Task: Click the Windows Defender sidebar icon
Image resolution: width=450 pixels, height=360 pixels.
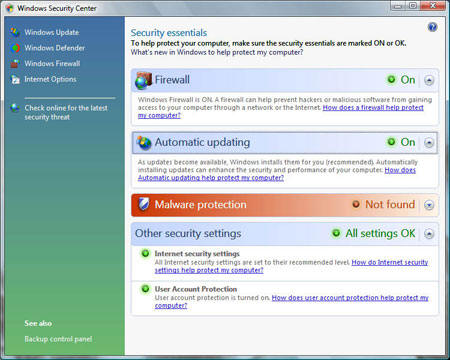Action: (x=15, y=48)
